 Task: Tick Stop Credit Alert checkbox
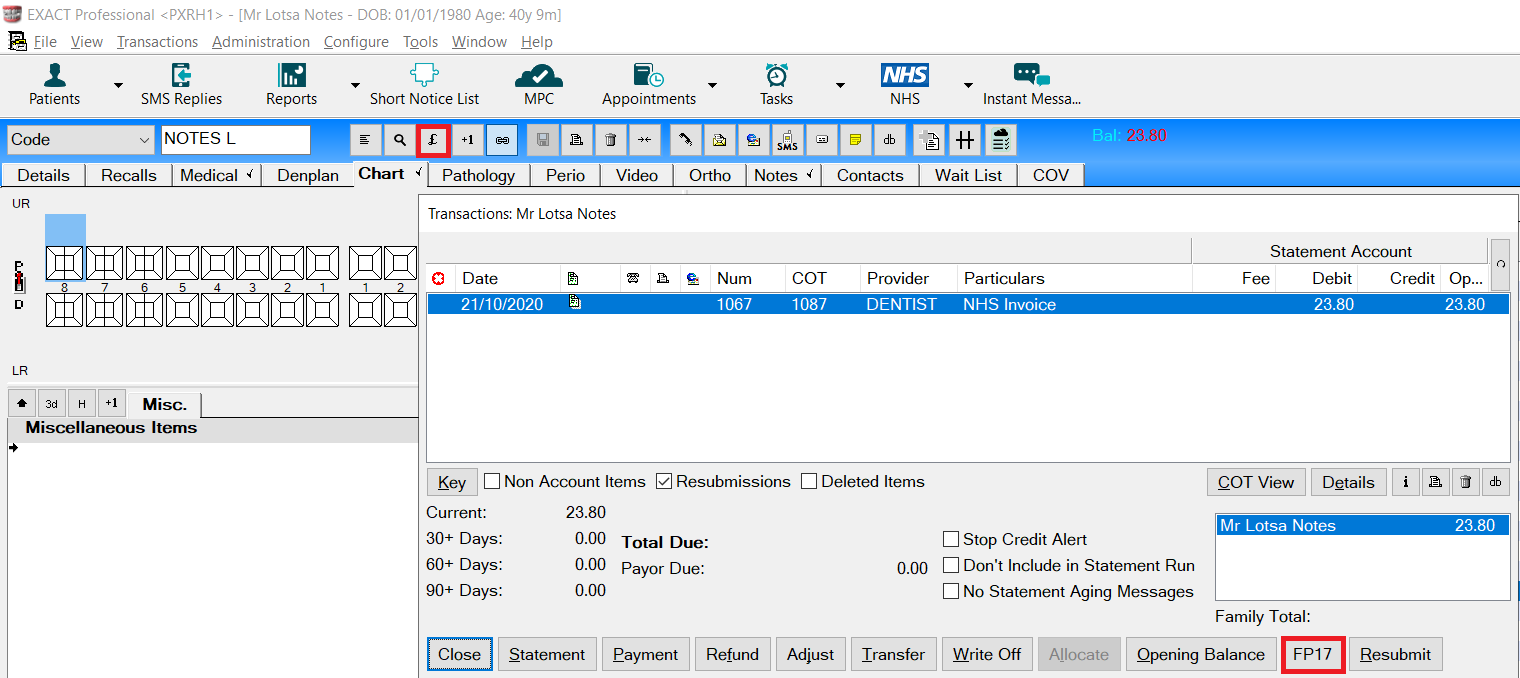951,539
